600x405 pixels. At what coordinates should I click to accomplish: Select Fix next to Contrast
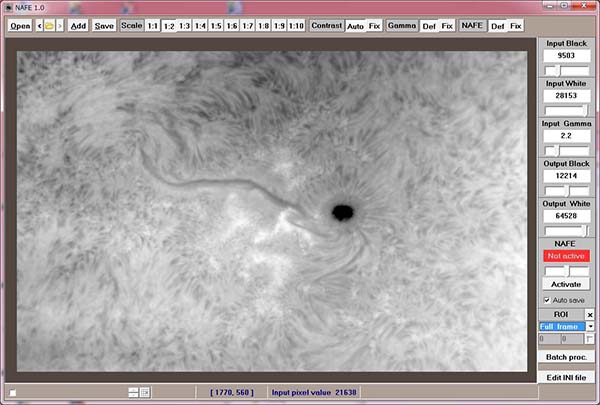click(x=374, y=26)
